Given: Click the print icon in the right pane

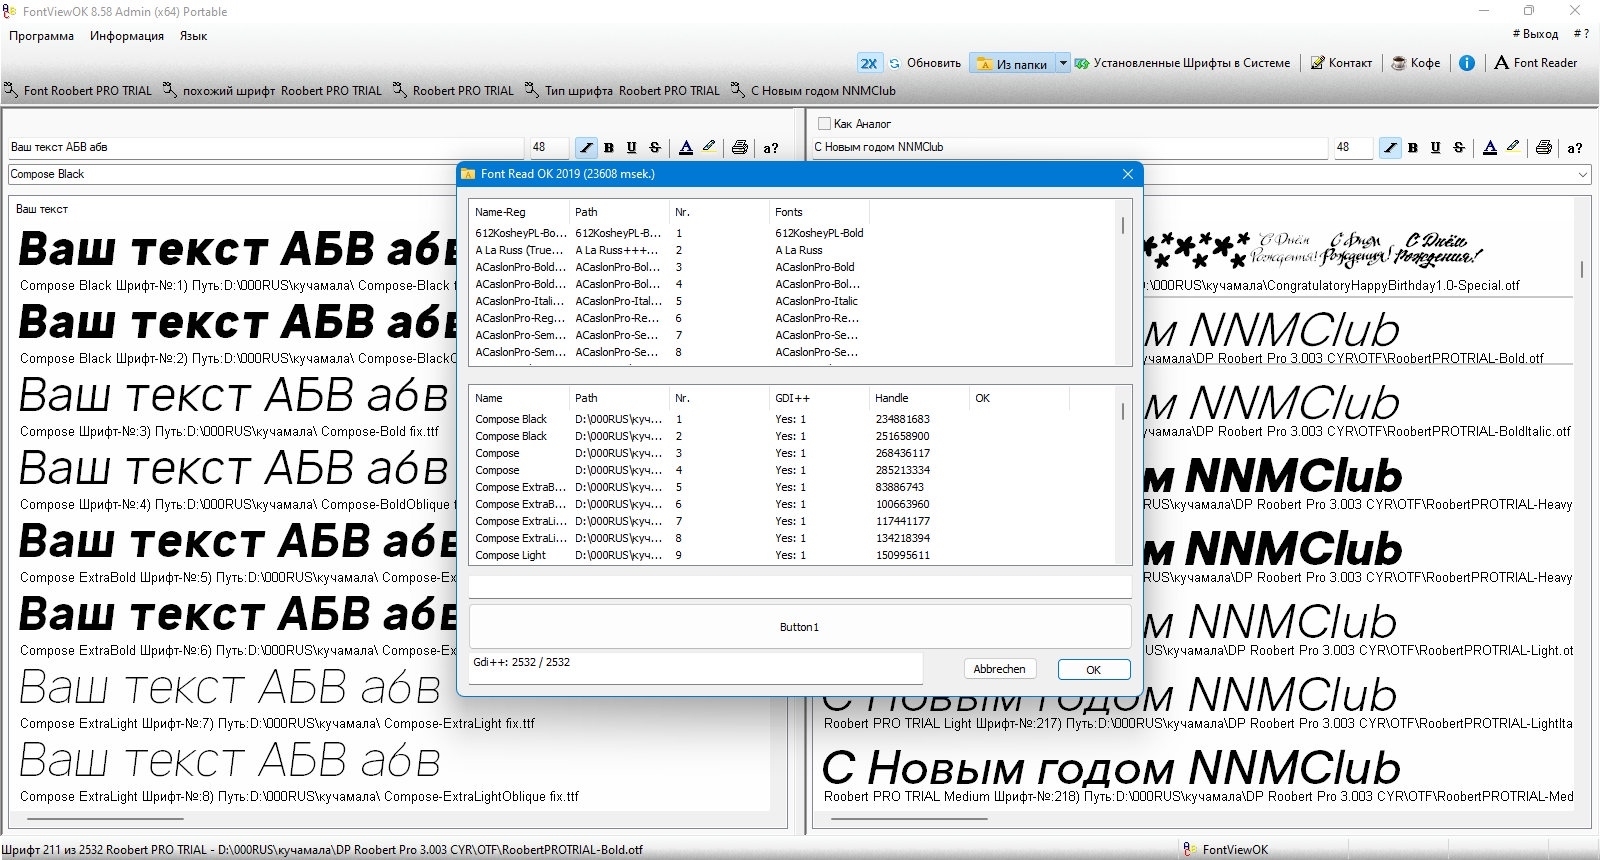Looking at the screenshot, I should [x=1543, y=147].
